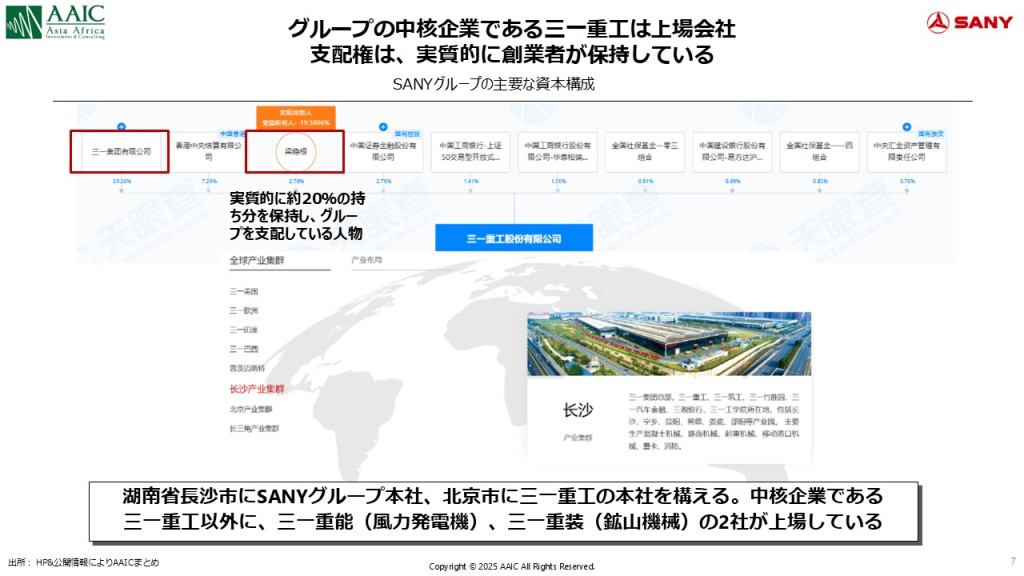
Task: Open the 香港中央结算有限公司 shareholder node
Action: point(208,152)
